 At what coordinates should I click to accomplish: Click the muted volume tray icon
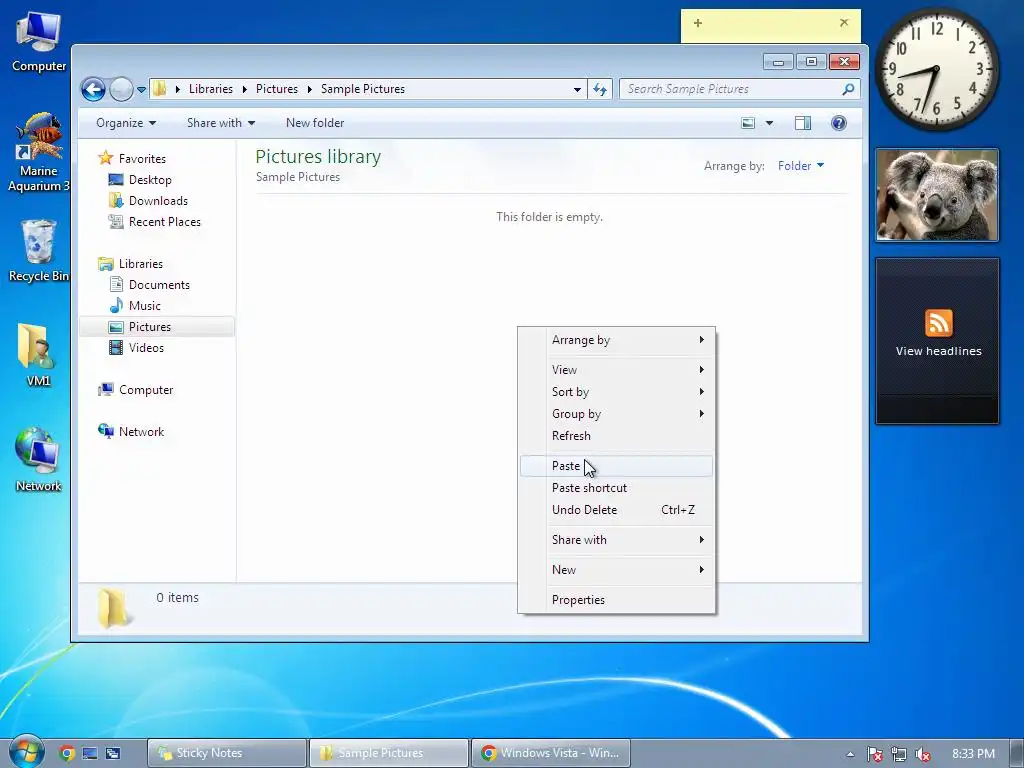(x=923, y=754)
